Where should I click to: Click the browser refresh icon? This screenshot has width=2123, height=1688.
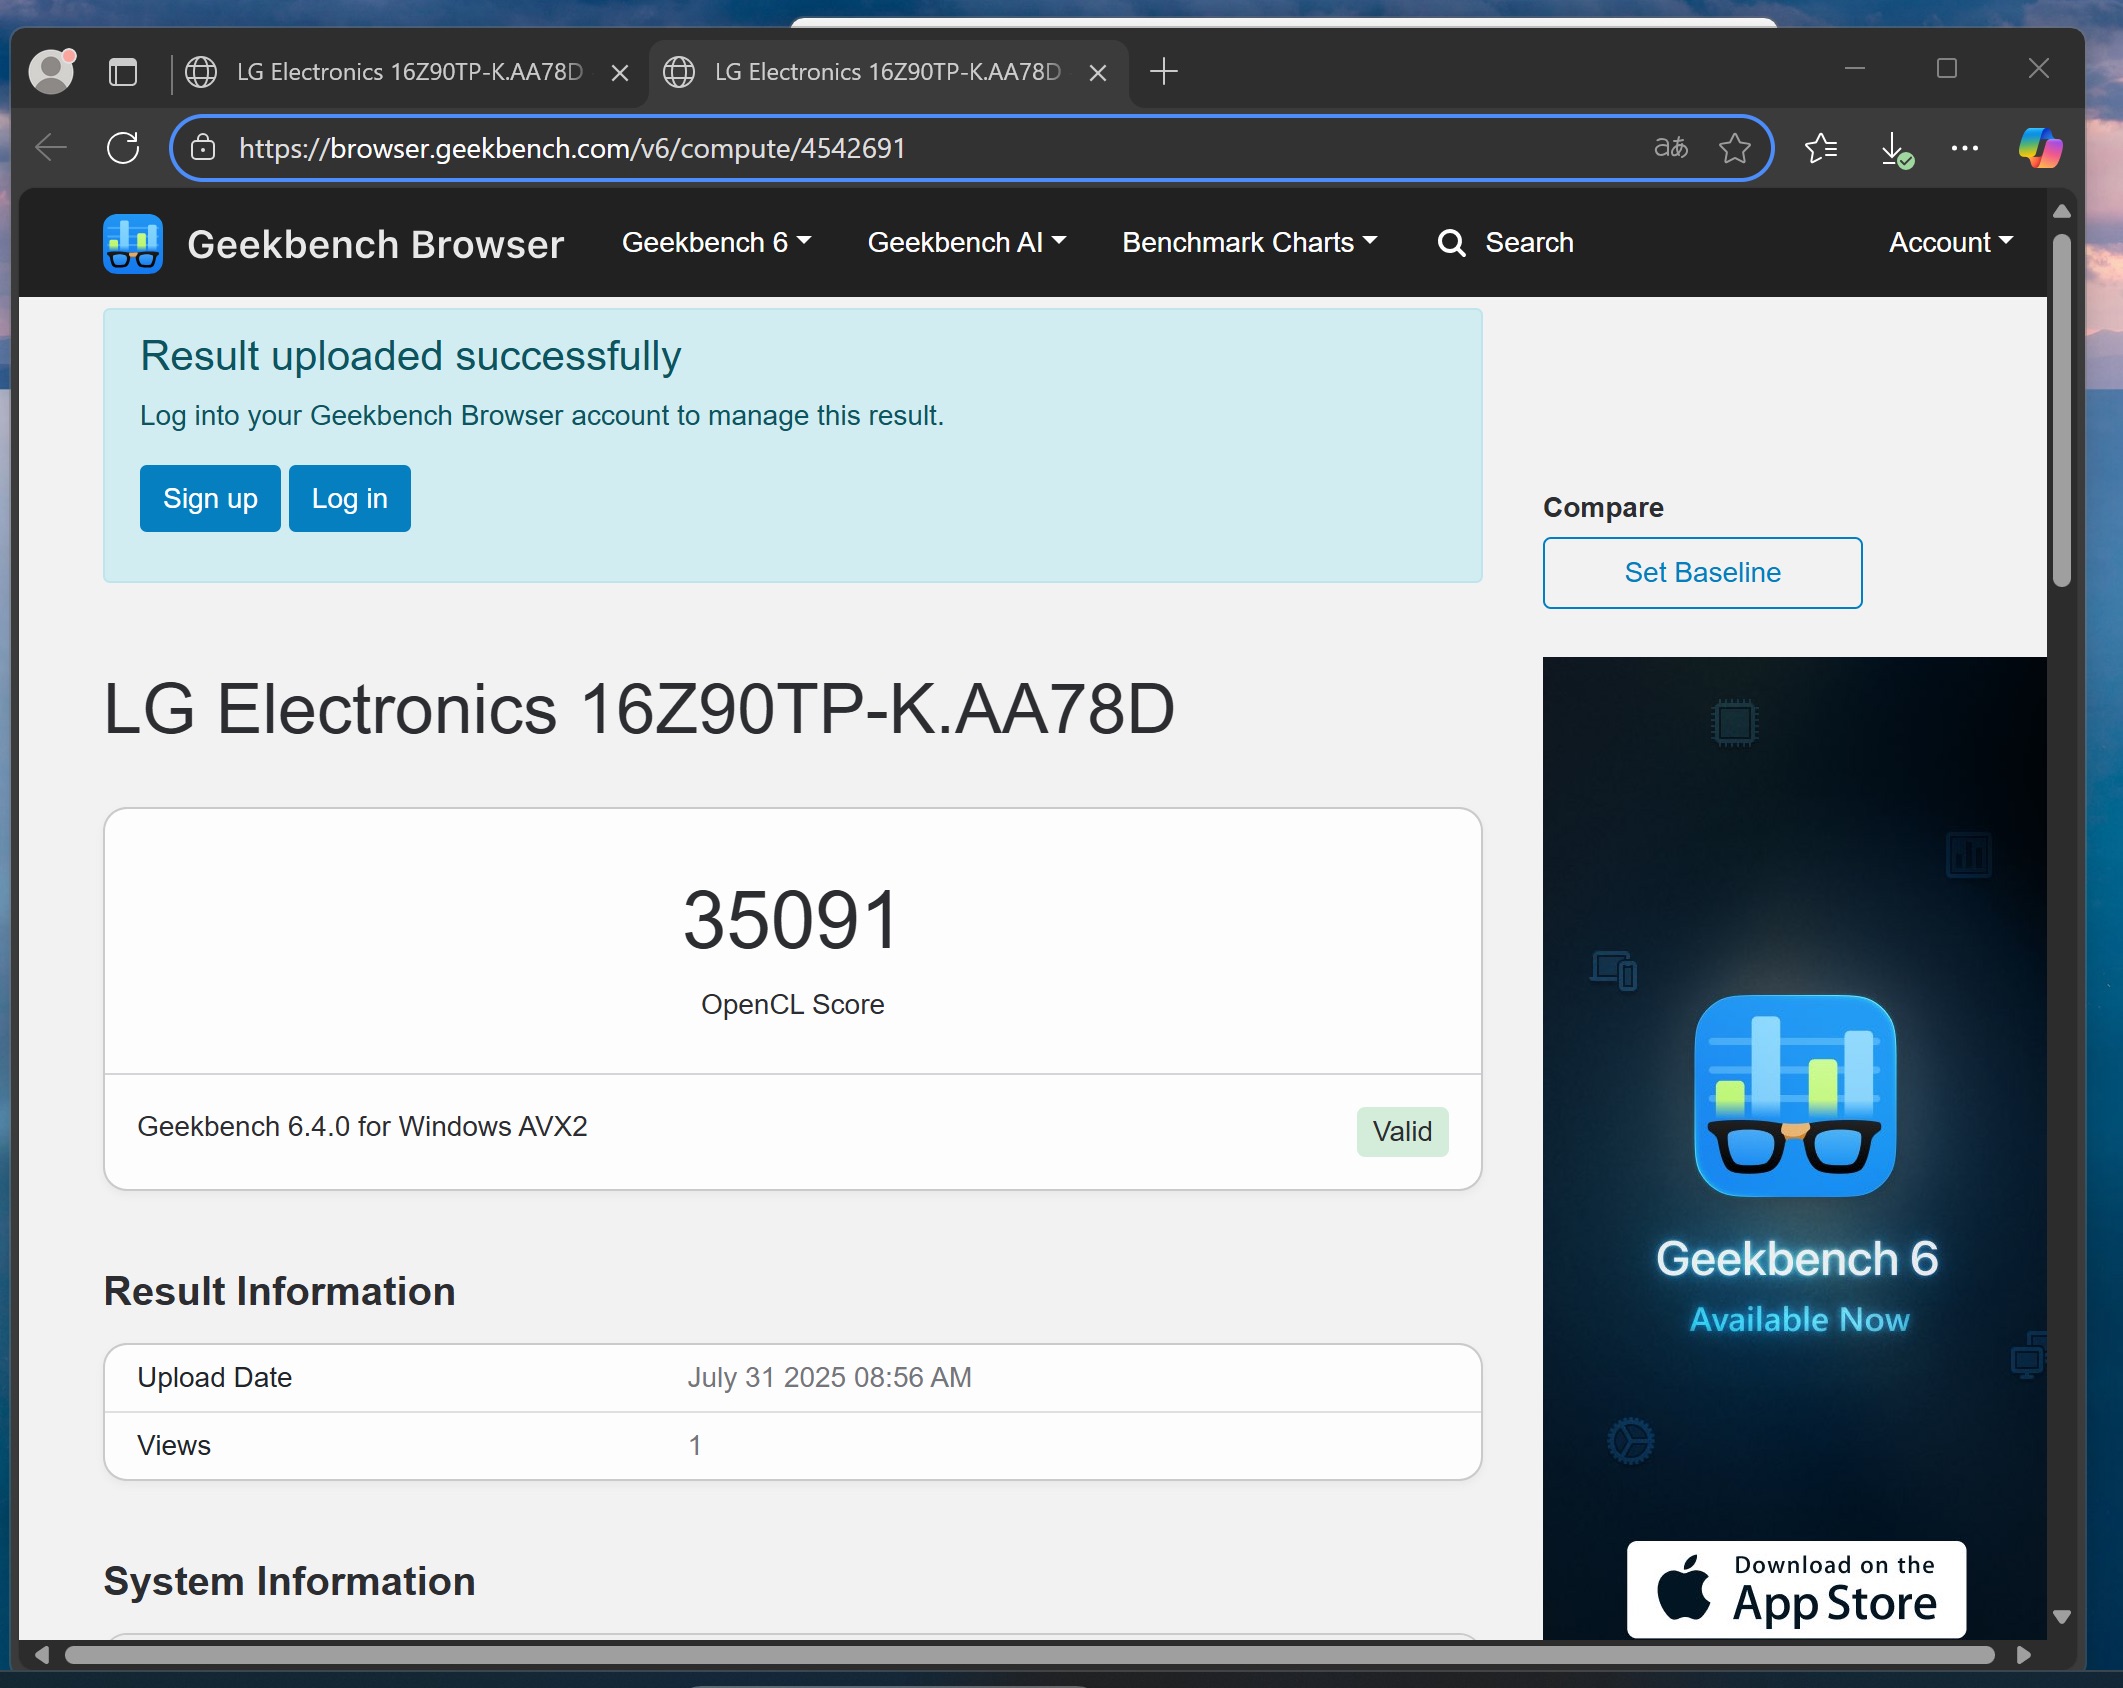[x=123, y=148]
